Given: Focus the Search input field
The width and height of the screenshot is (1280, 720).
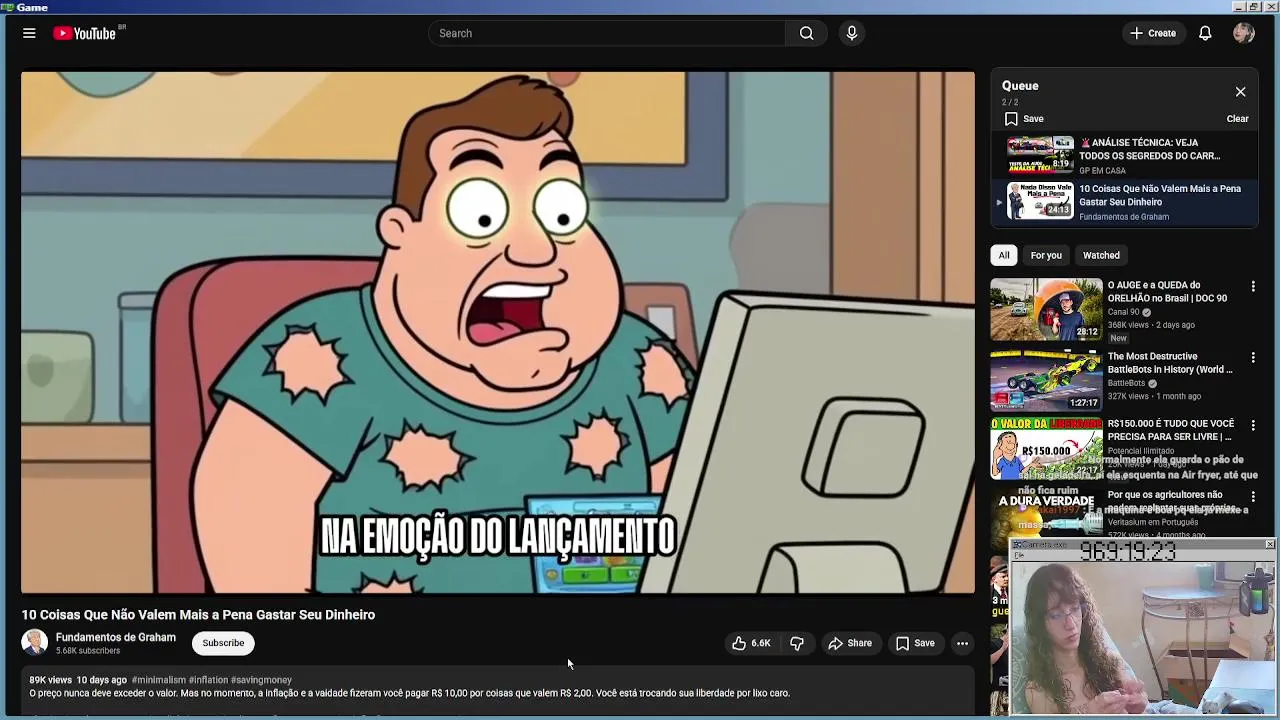Looking at the screenshot, I should click(607, 33).
